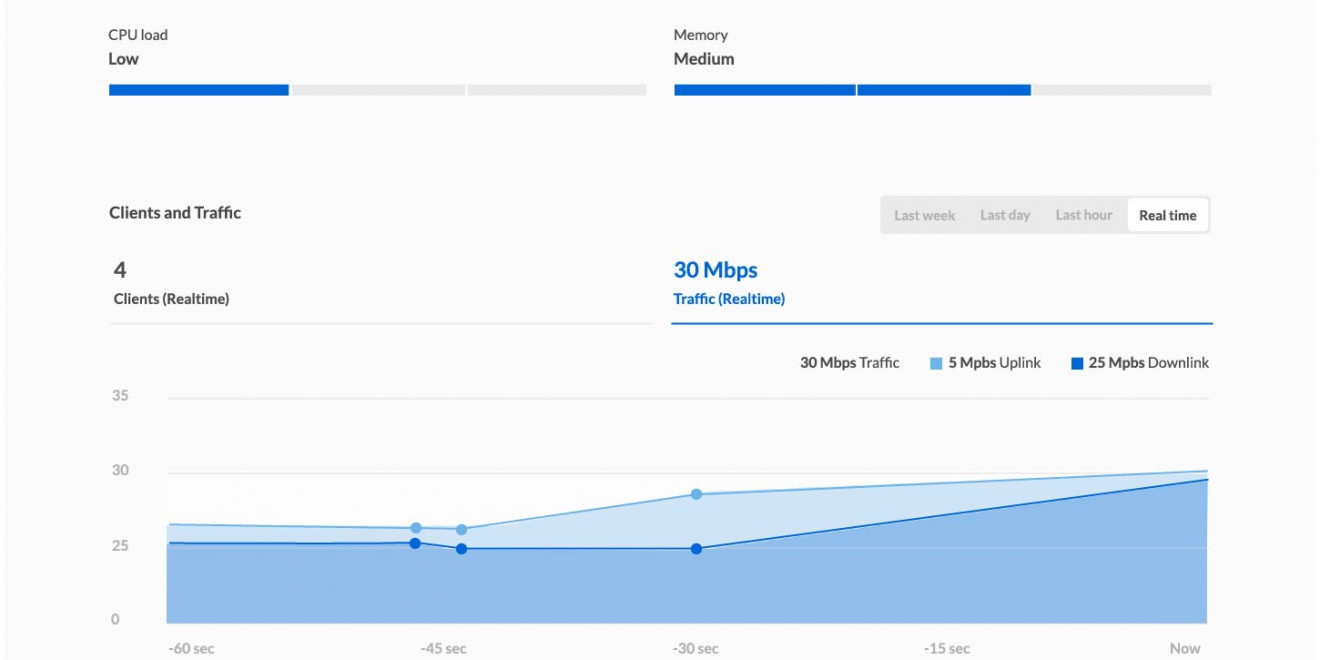Screen dimensions: 1320x660
Task: Click the Downlink data point at -30 sec
Action: (696, 549)
